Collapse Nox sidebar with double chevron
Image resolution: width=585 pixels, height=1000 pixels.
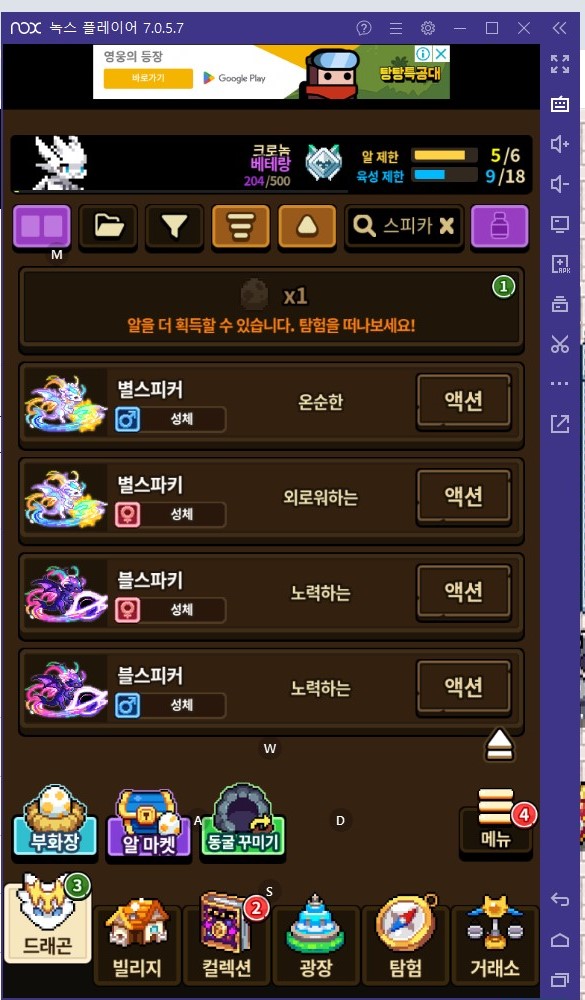point(559,27)
